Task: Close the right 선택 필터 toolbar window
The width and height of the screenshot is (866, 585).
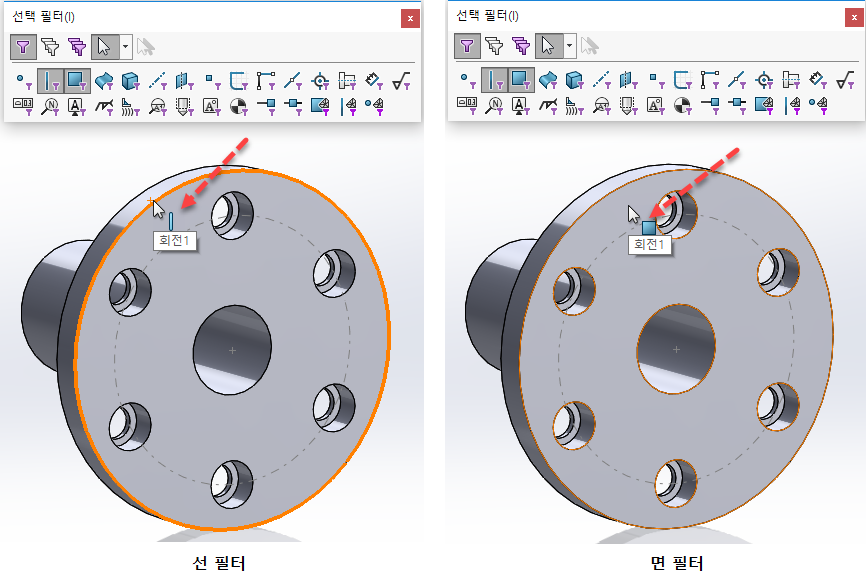Action: tap(854, 18)
